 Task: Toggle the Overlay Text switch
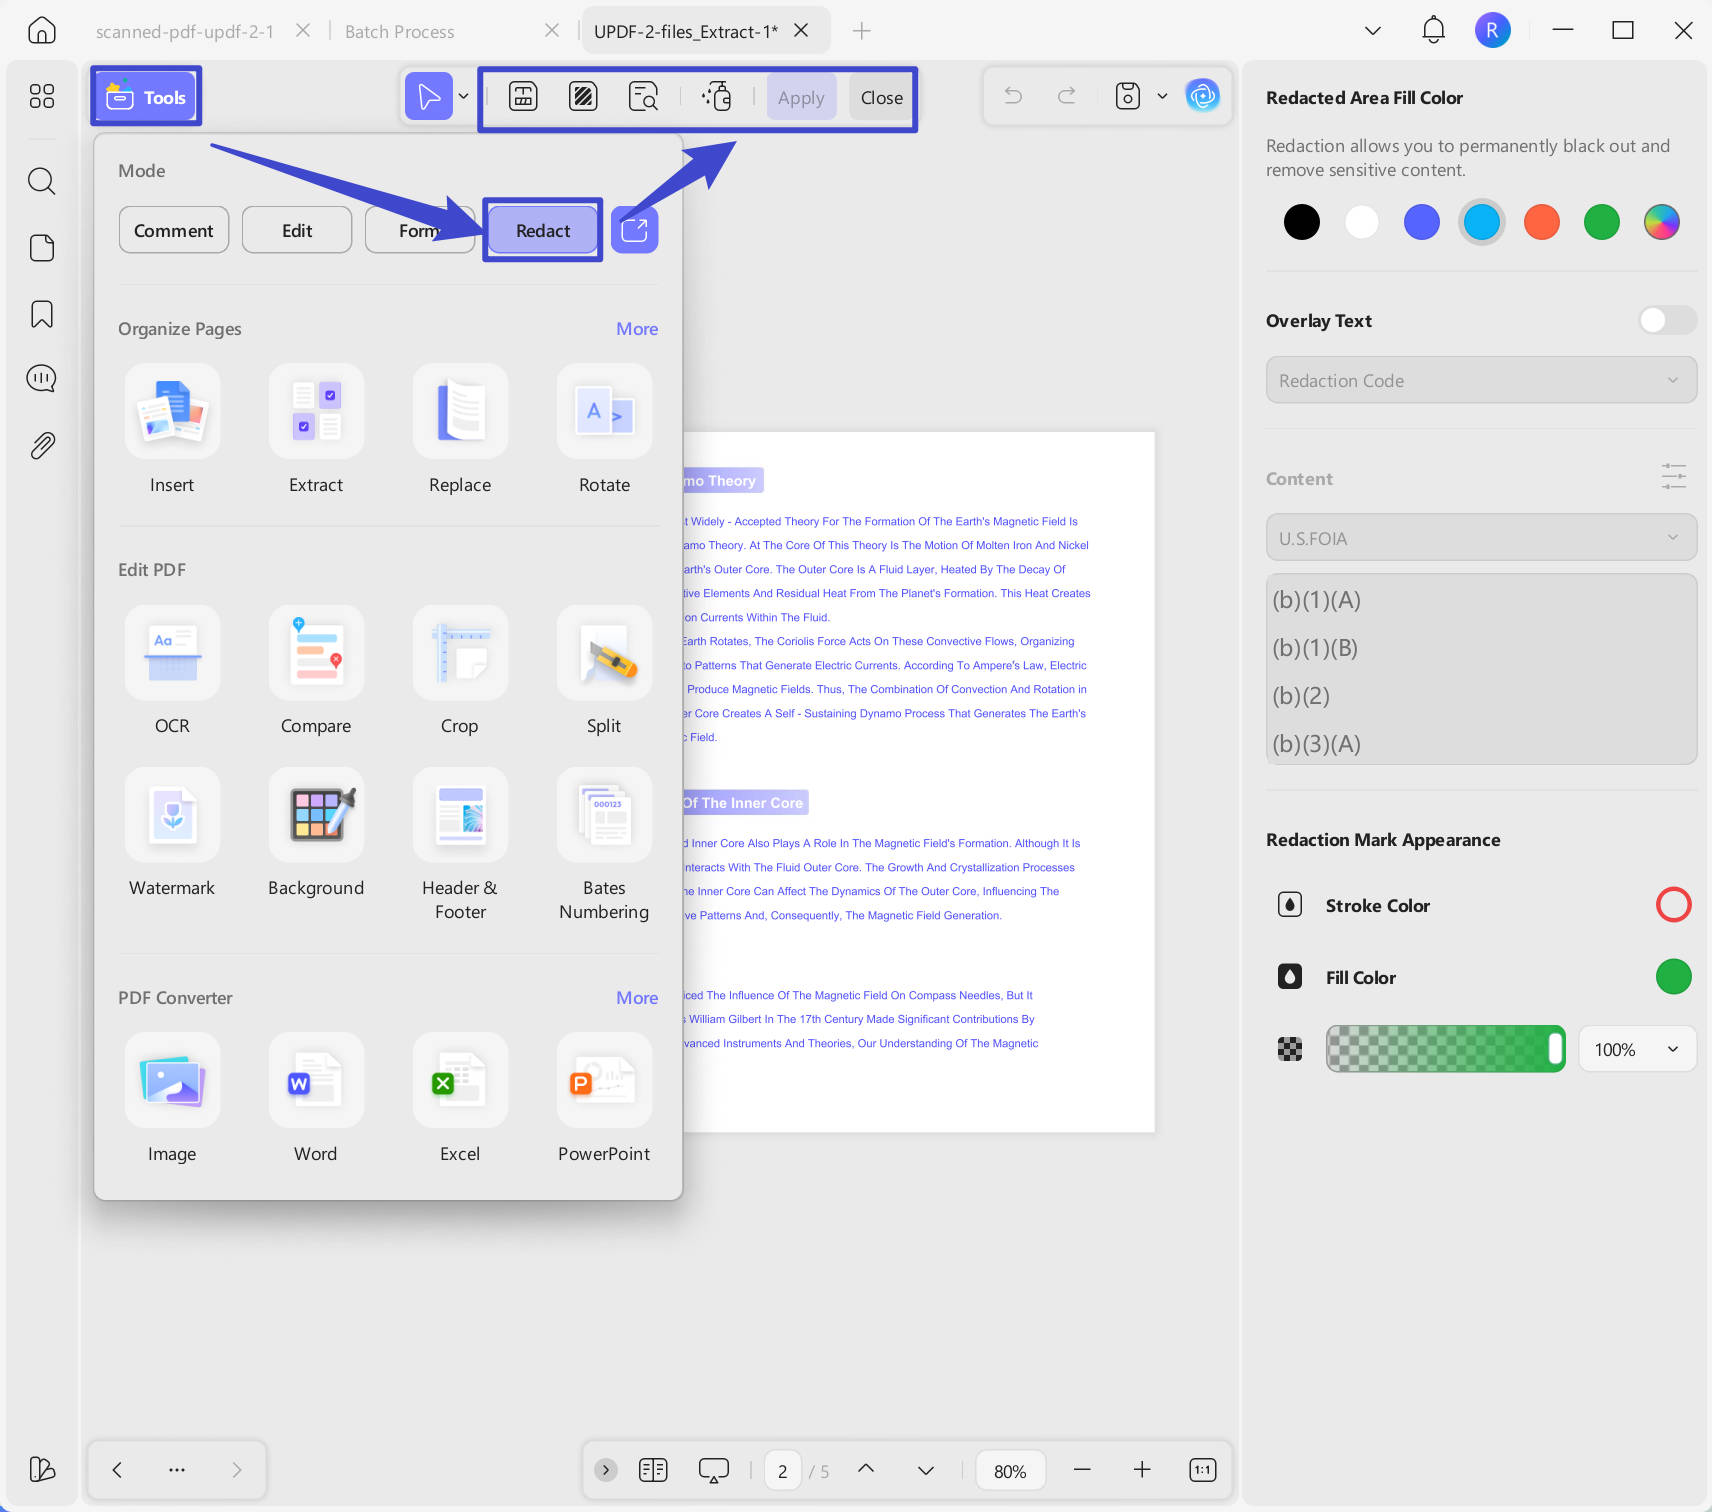[1667, 320]
